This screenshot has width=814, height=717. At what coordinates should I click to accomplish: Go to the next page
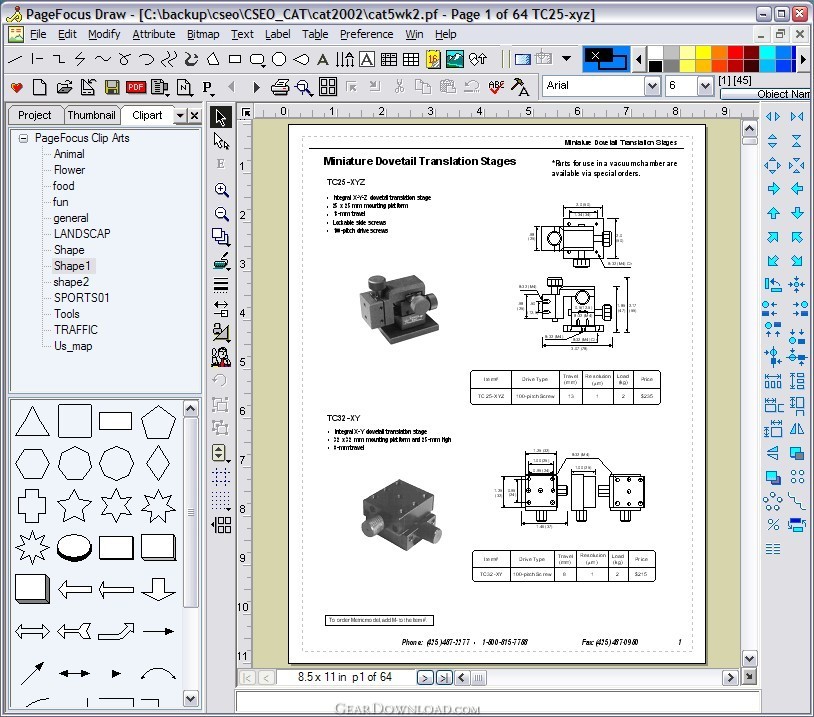point(425,678)
